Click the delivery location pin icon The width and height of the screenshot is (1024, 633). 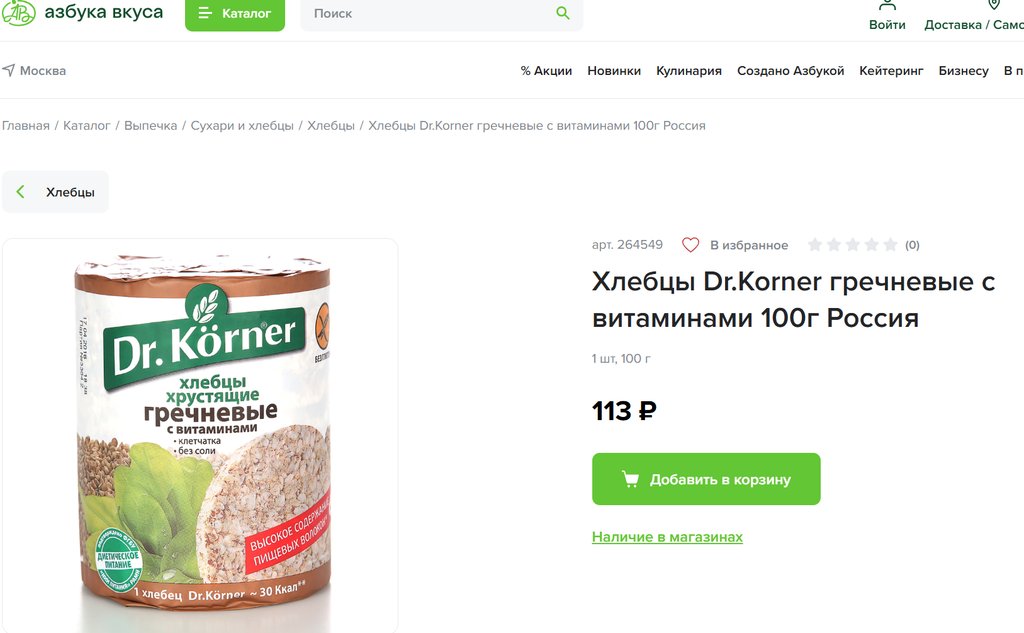(x=994, y=5)
